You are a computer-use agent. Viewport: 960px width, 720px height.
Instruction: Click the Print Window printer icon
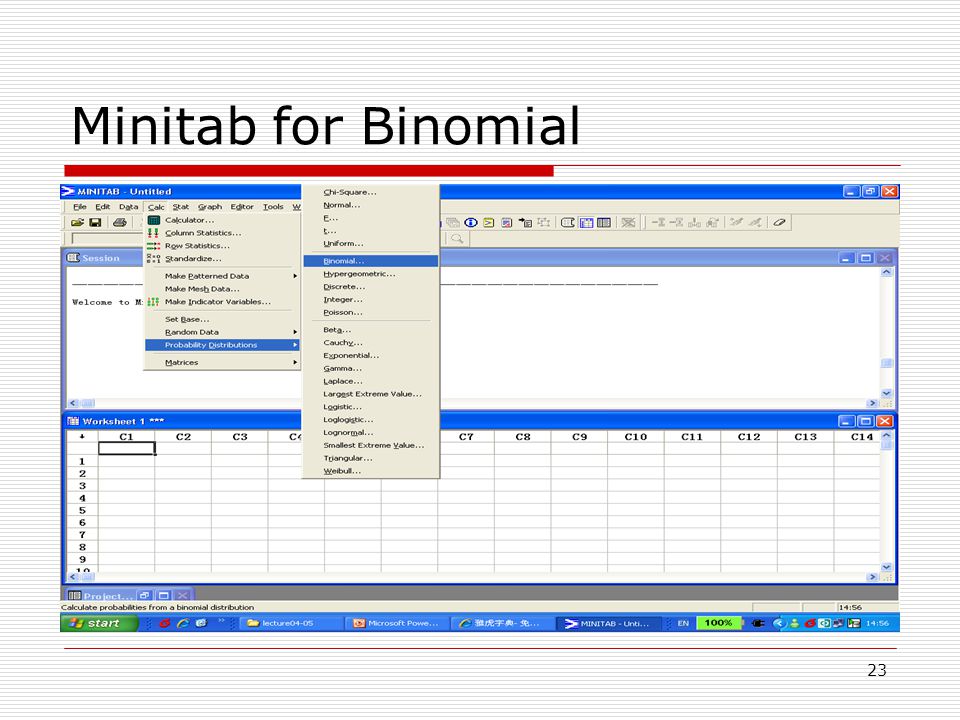click(120, 222)
